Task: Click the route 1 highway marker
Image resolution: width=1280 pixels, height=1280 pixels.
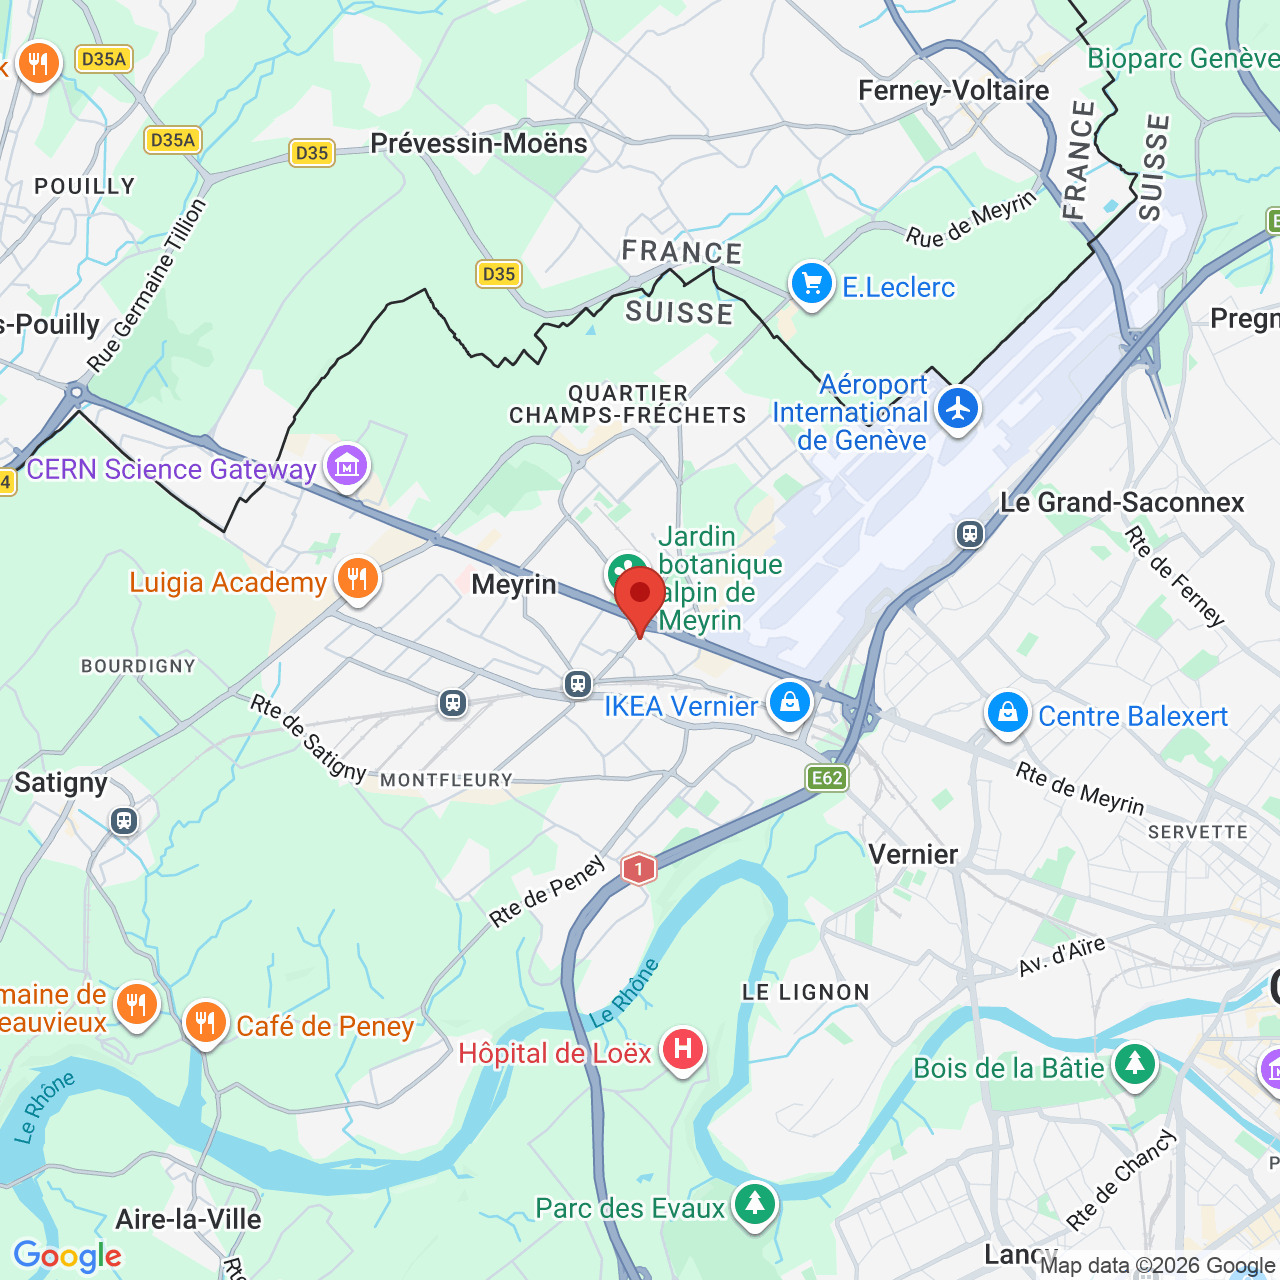Action: pos(638,869)
